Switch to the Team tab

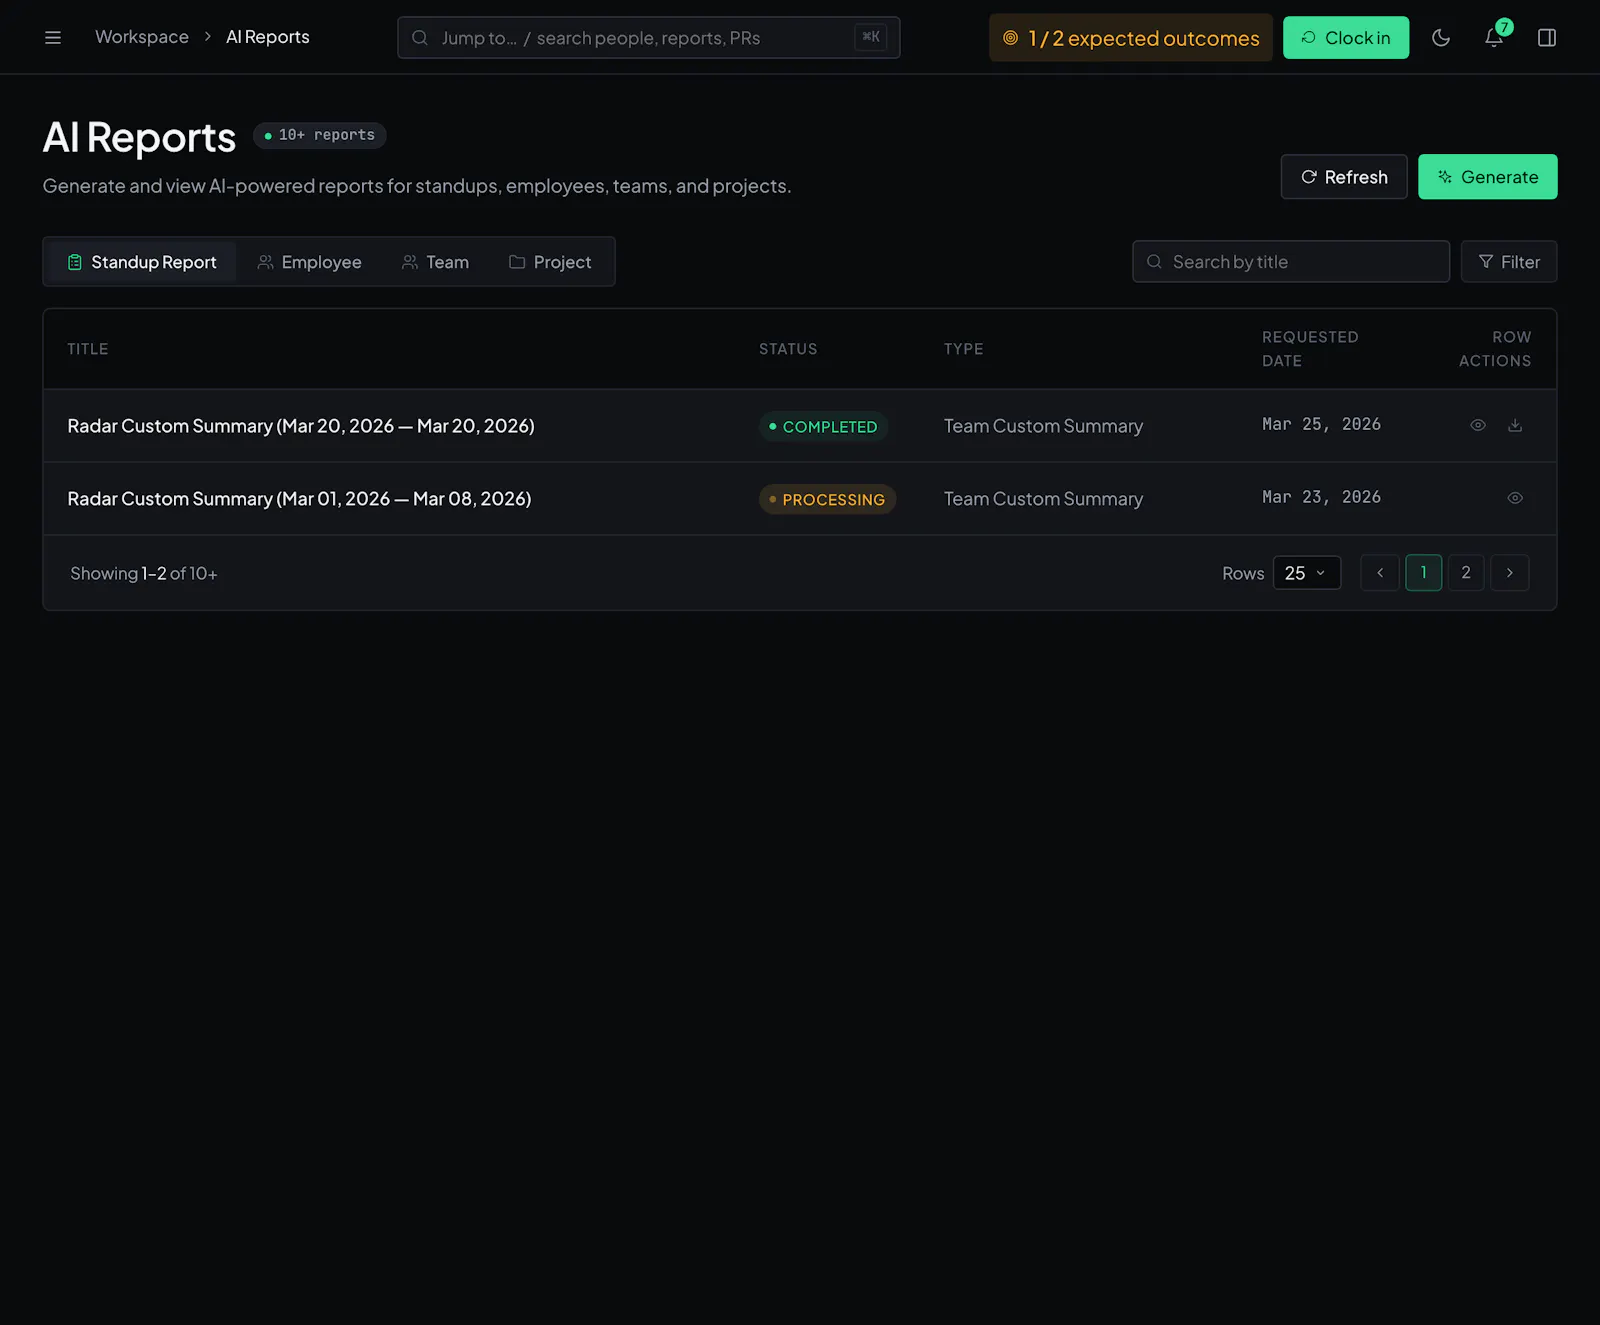point(435,262)
